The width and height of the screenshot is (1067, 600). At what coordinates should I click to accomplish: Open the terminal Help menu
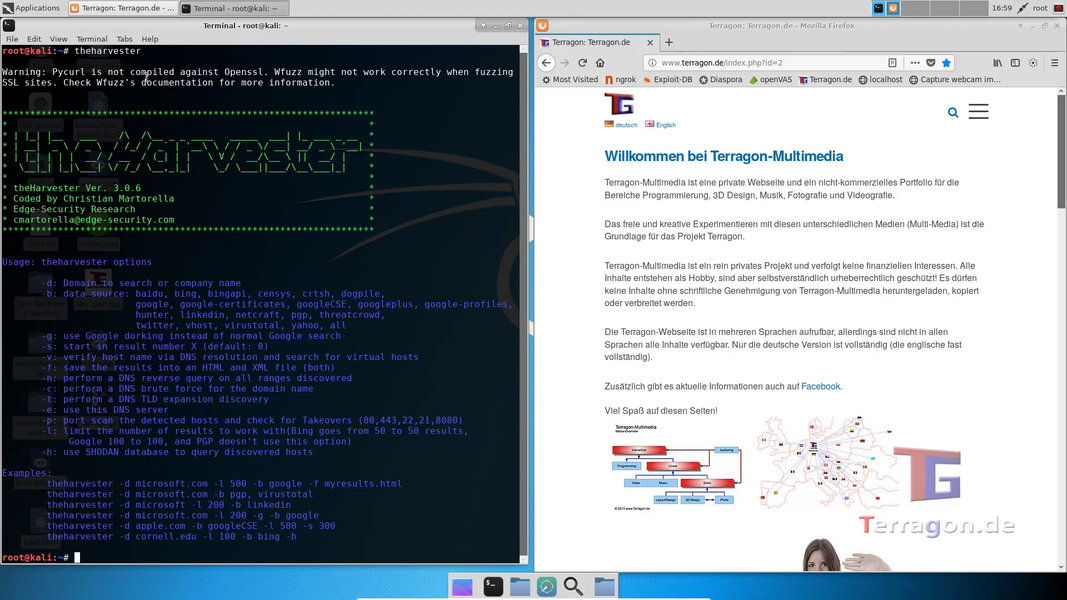150,39
